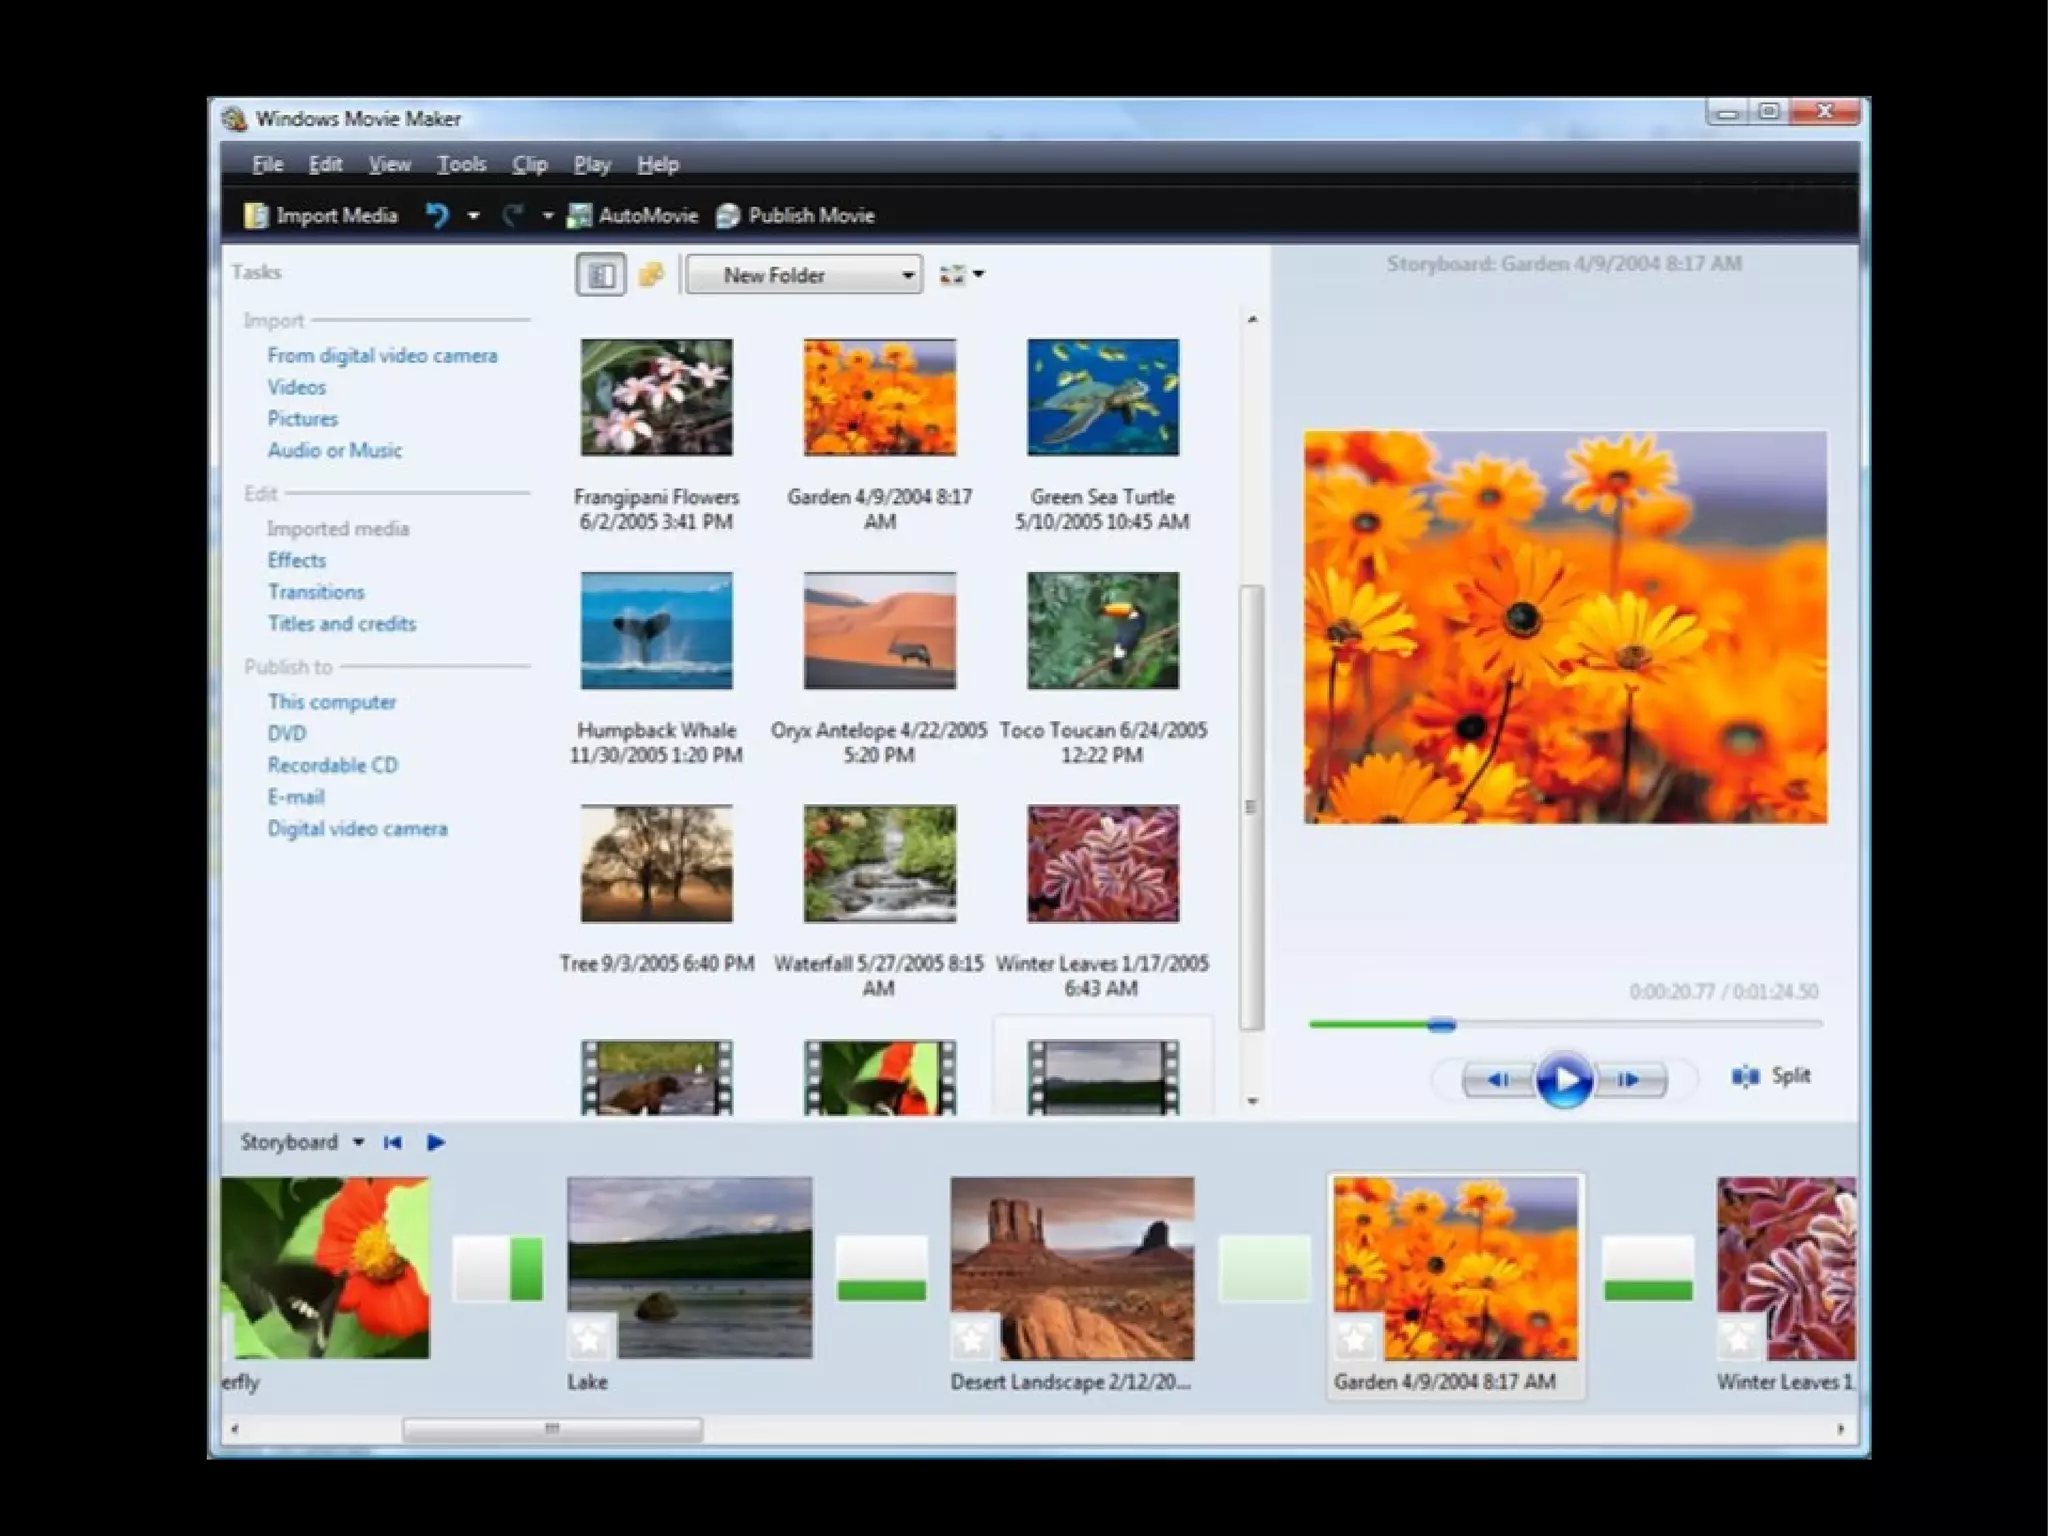The width and height of the screenshot is (2048, 1536).
Task: Click the preview seek bar handle
Action: [x=1441, y=1024]
